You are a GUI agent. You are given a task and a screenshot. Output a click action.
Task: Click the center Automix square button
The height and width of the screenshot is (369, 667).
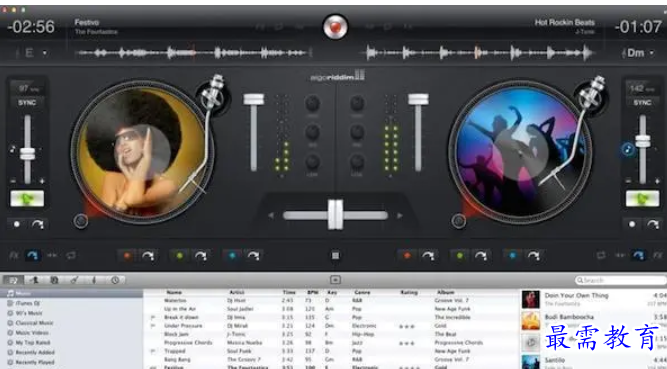335,256
